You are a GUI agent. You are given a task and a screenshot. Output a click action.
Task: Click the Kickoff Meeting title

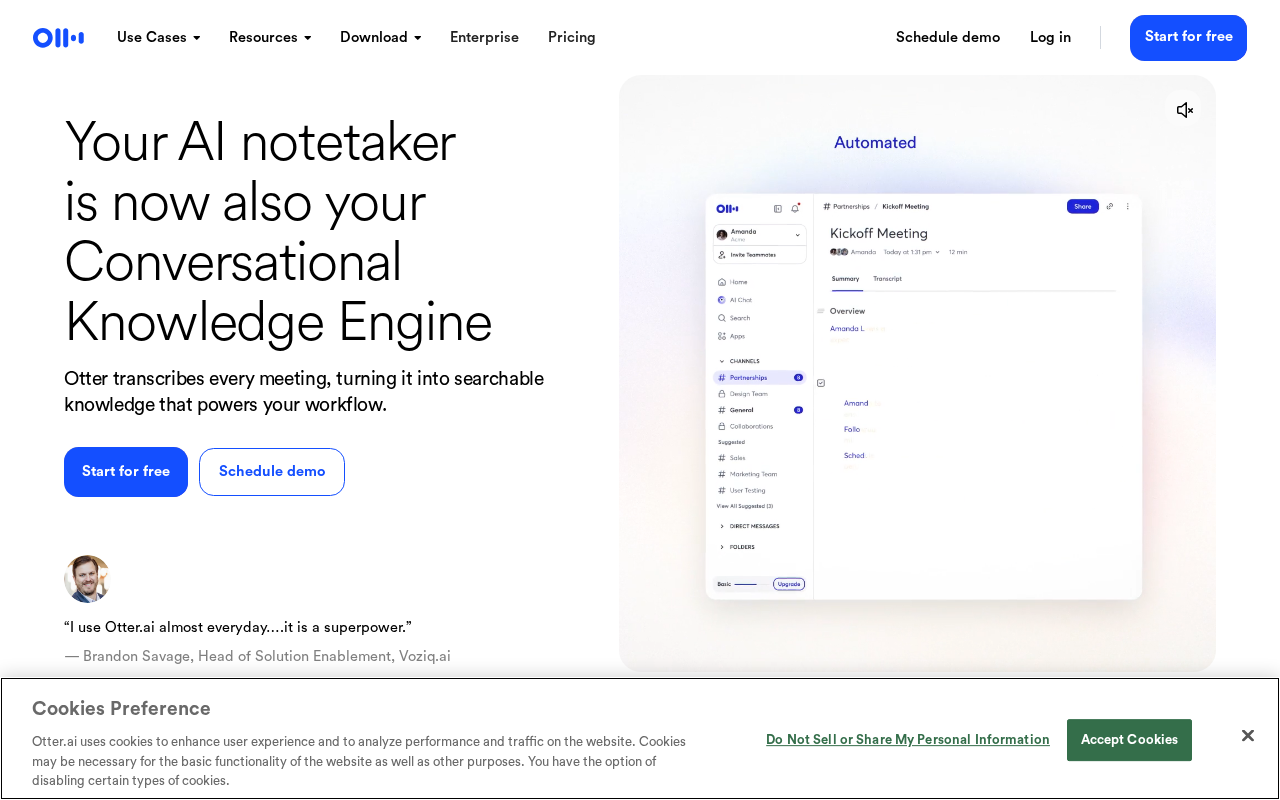click(x=879, y=233)
